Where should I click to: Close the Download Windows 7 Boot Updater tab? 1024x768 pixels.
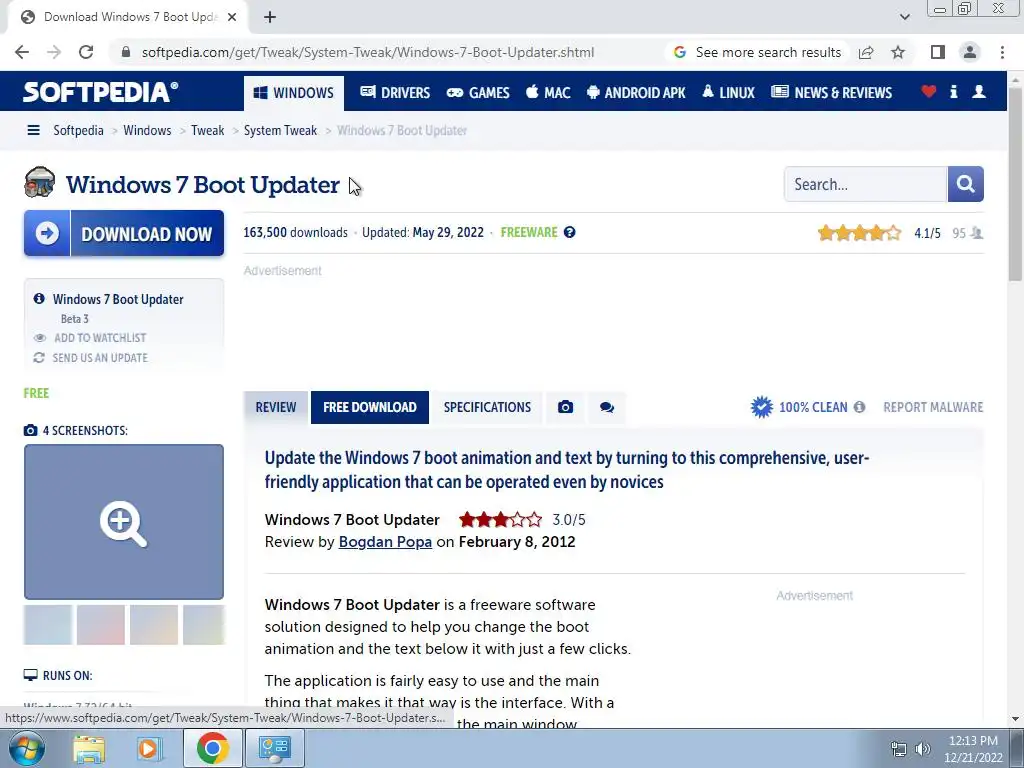tap(232, 17)
